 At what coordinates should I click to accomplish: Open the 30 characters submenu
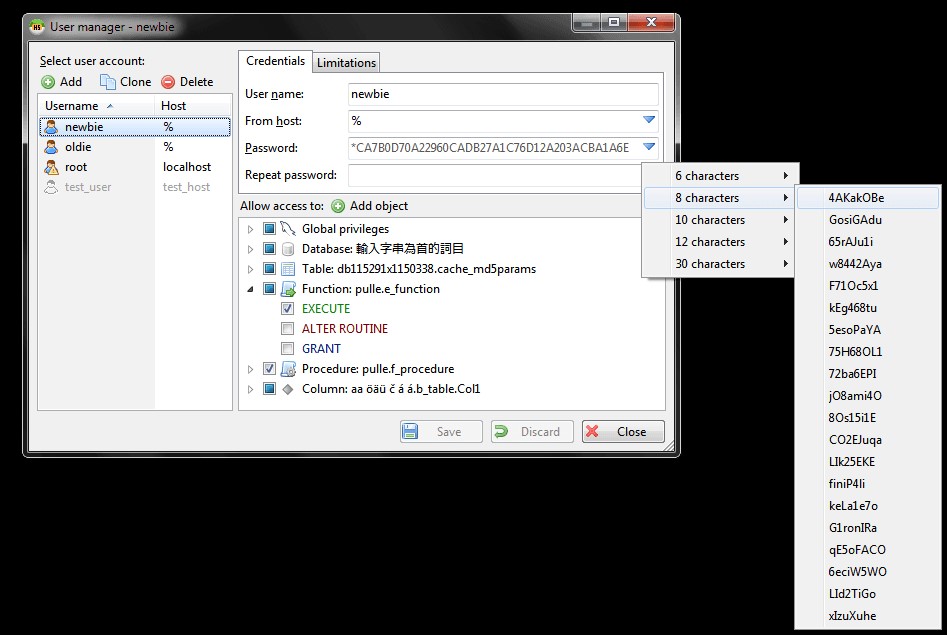[x=719, y=264]
